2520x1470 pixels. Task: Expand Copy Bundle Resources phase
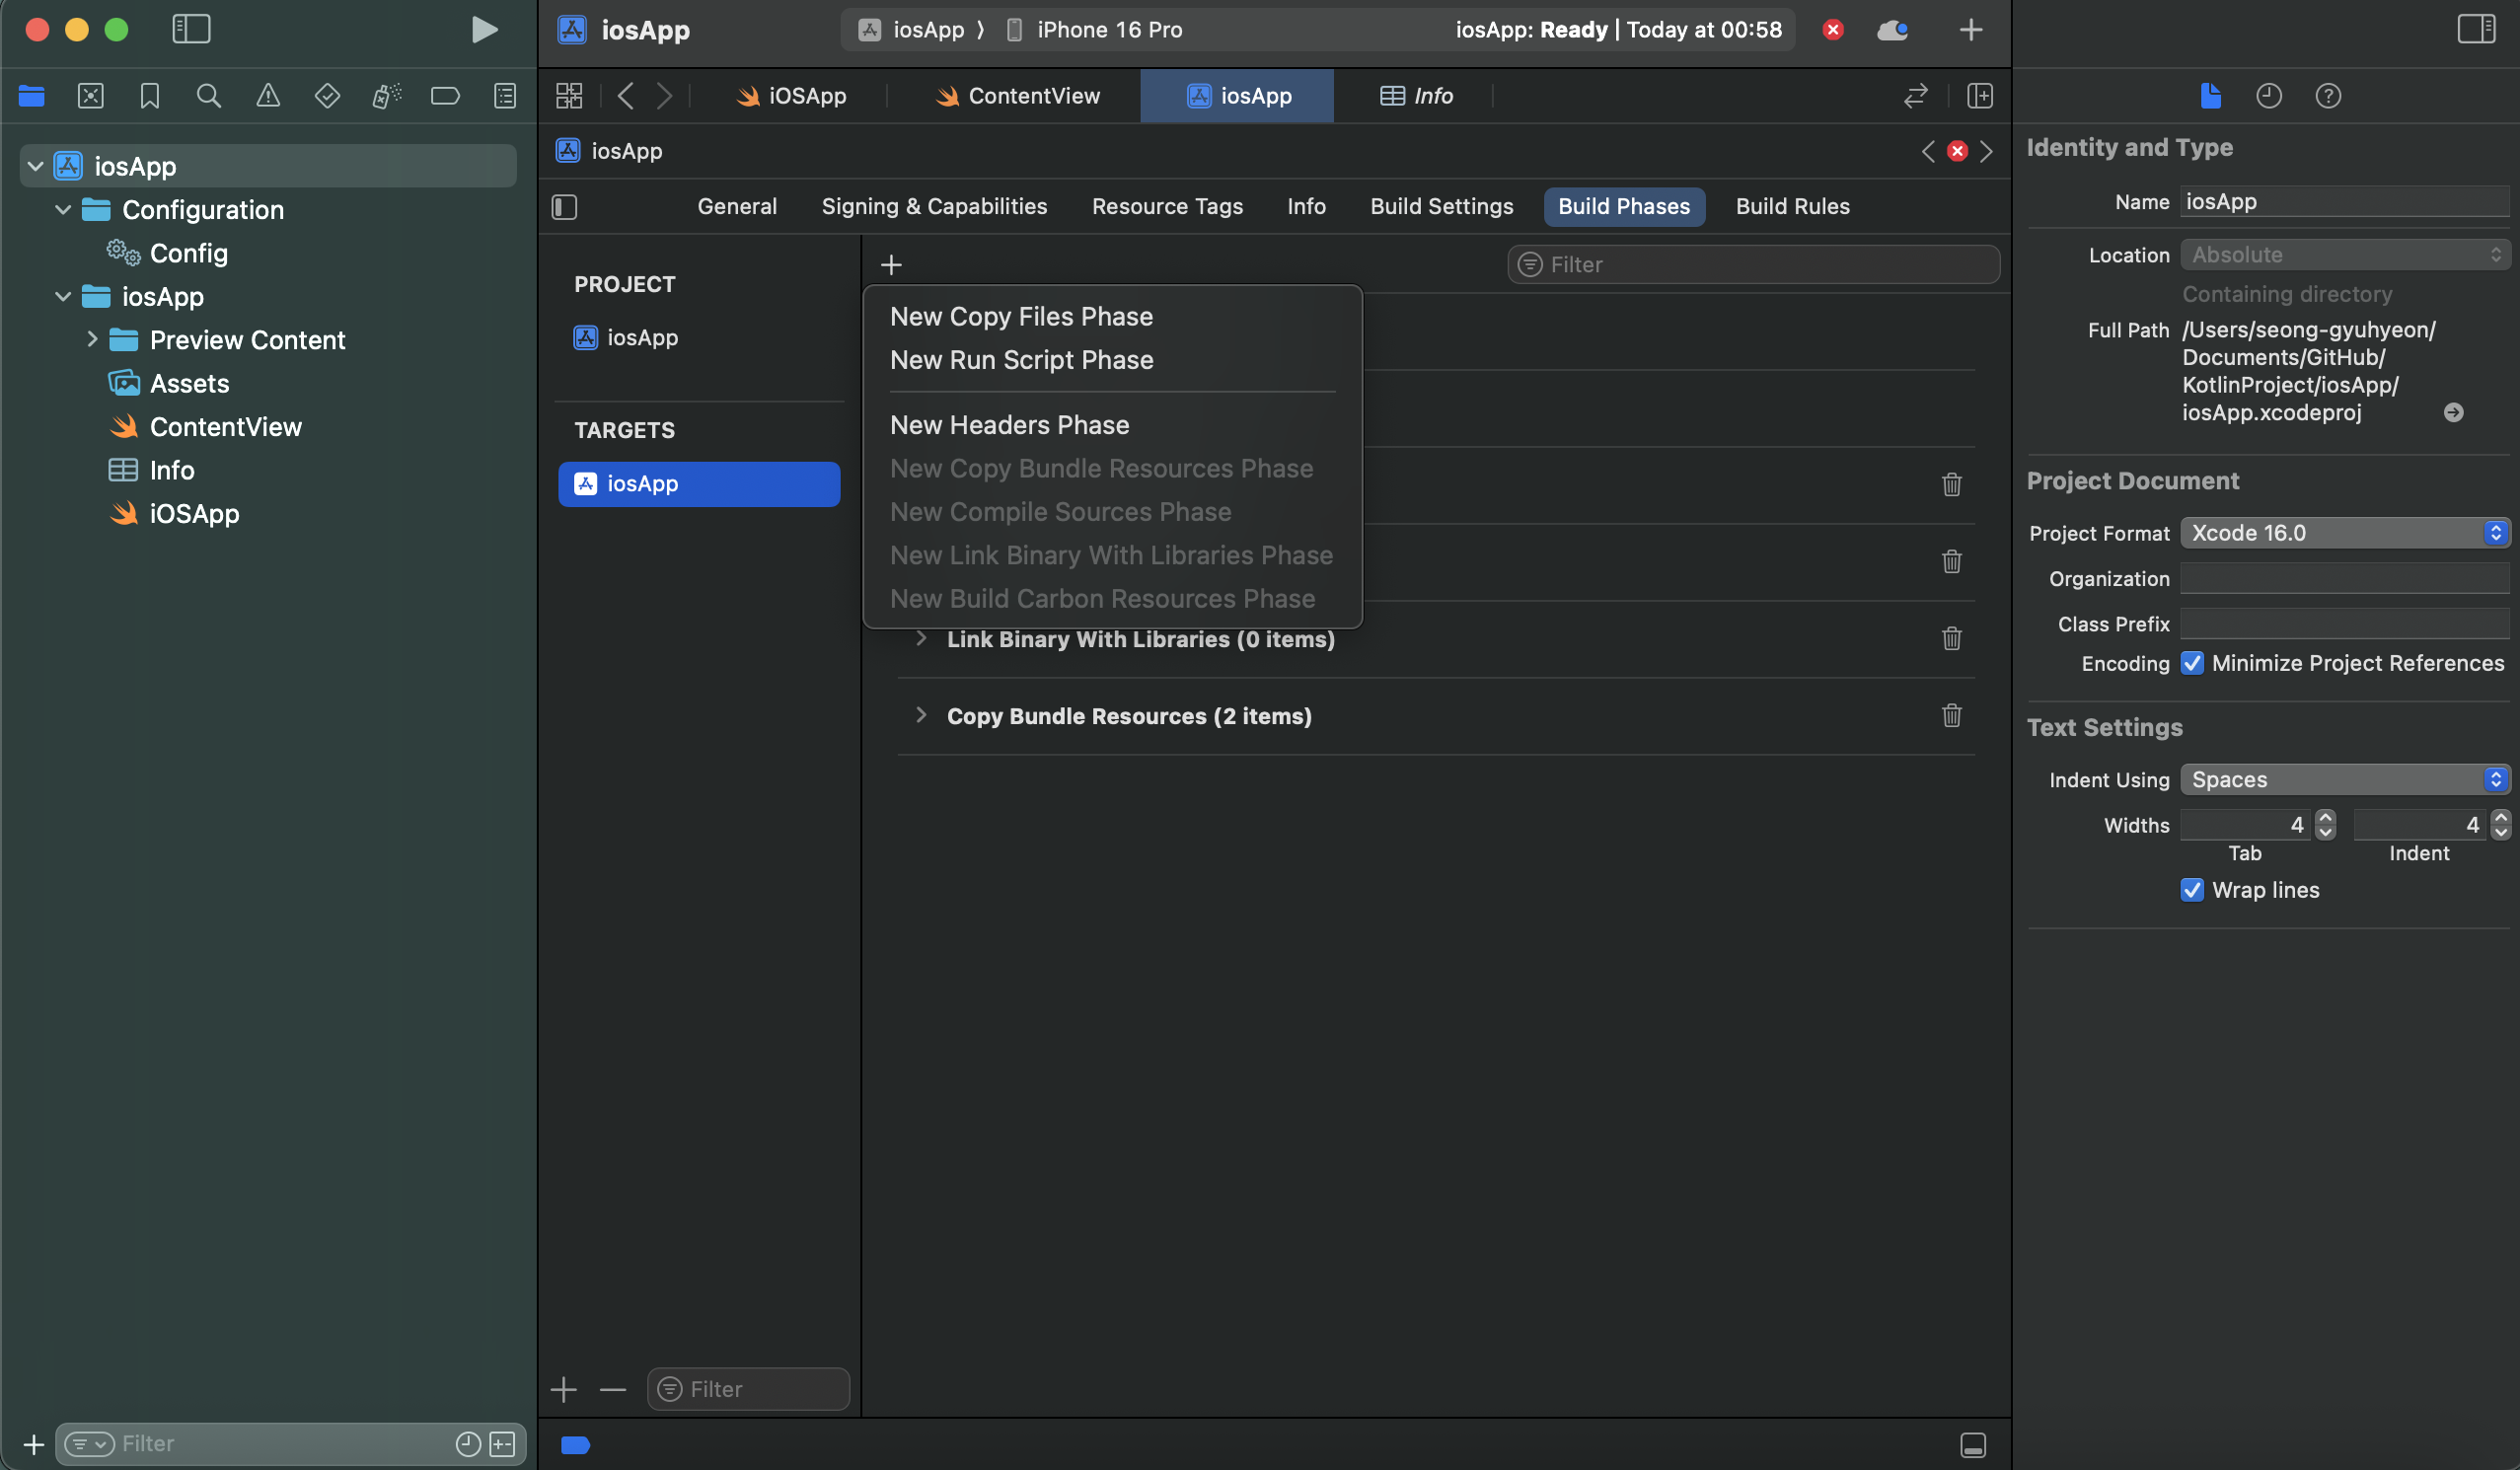coord(920,716)
